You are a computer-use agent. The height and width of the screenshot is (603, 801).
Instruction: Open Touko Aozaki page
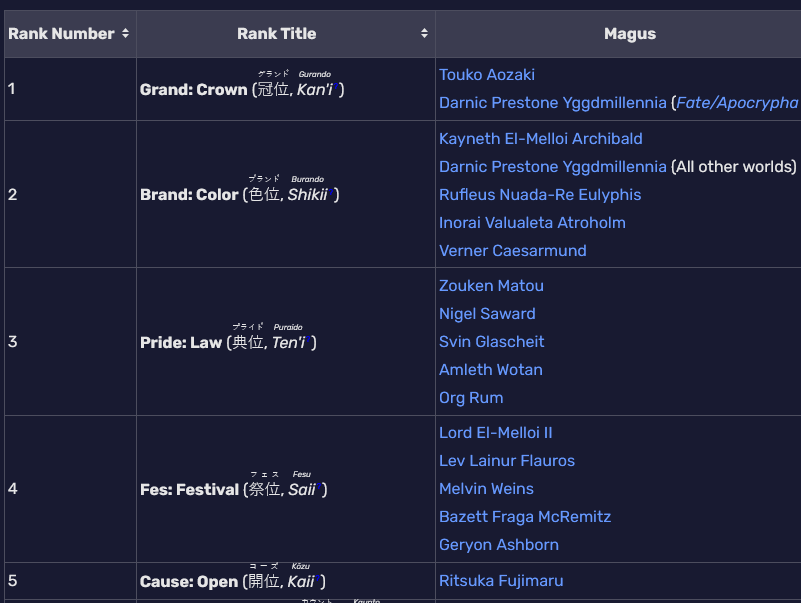click(x=487, y=75)
